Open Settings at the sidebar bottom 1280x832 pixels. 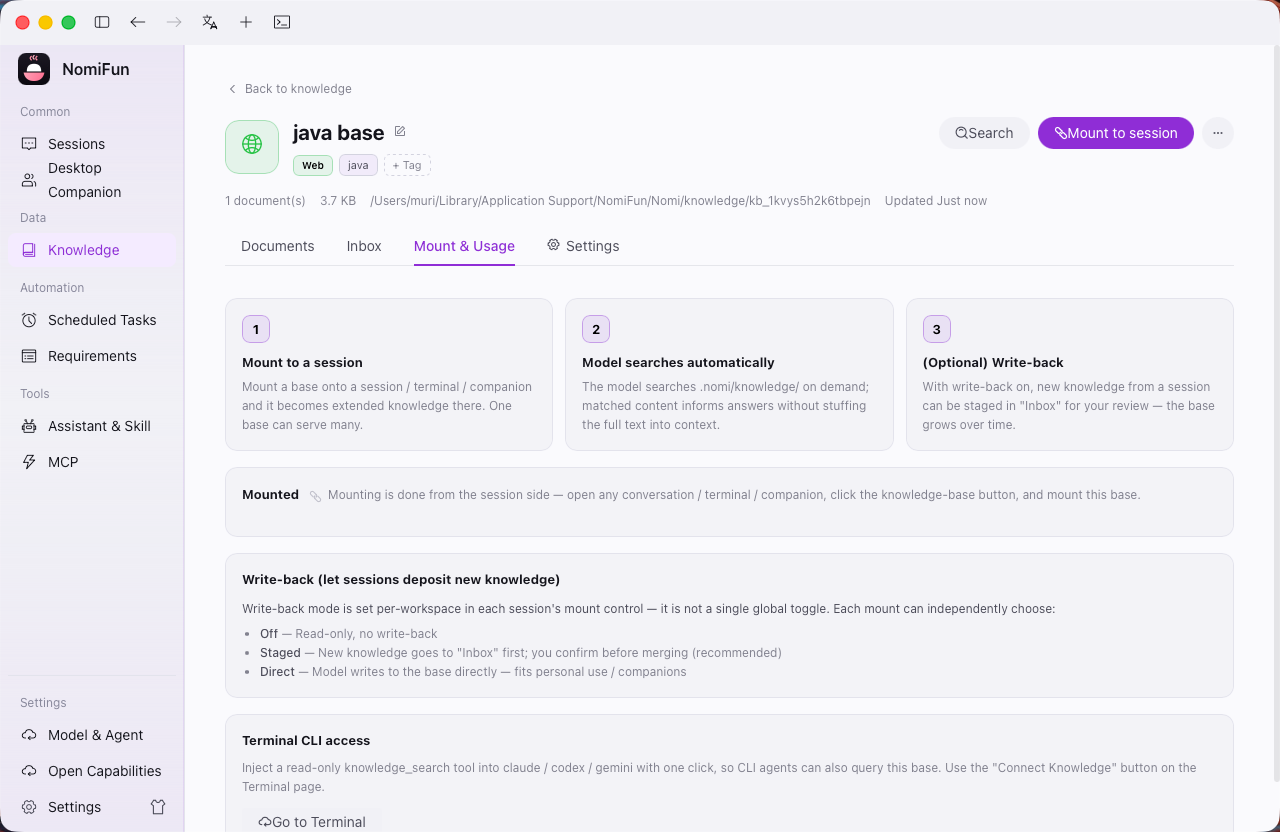click(x=74, y=807)
